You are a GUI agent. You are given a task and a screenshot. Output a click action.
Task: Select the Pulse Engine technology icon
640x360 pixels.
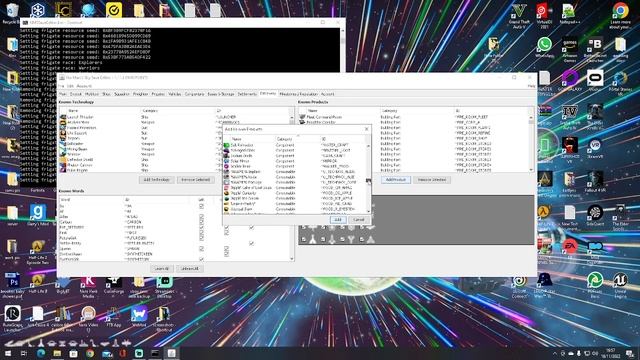pyautogui.click(x=63, y=170)
